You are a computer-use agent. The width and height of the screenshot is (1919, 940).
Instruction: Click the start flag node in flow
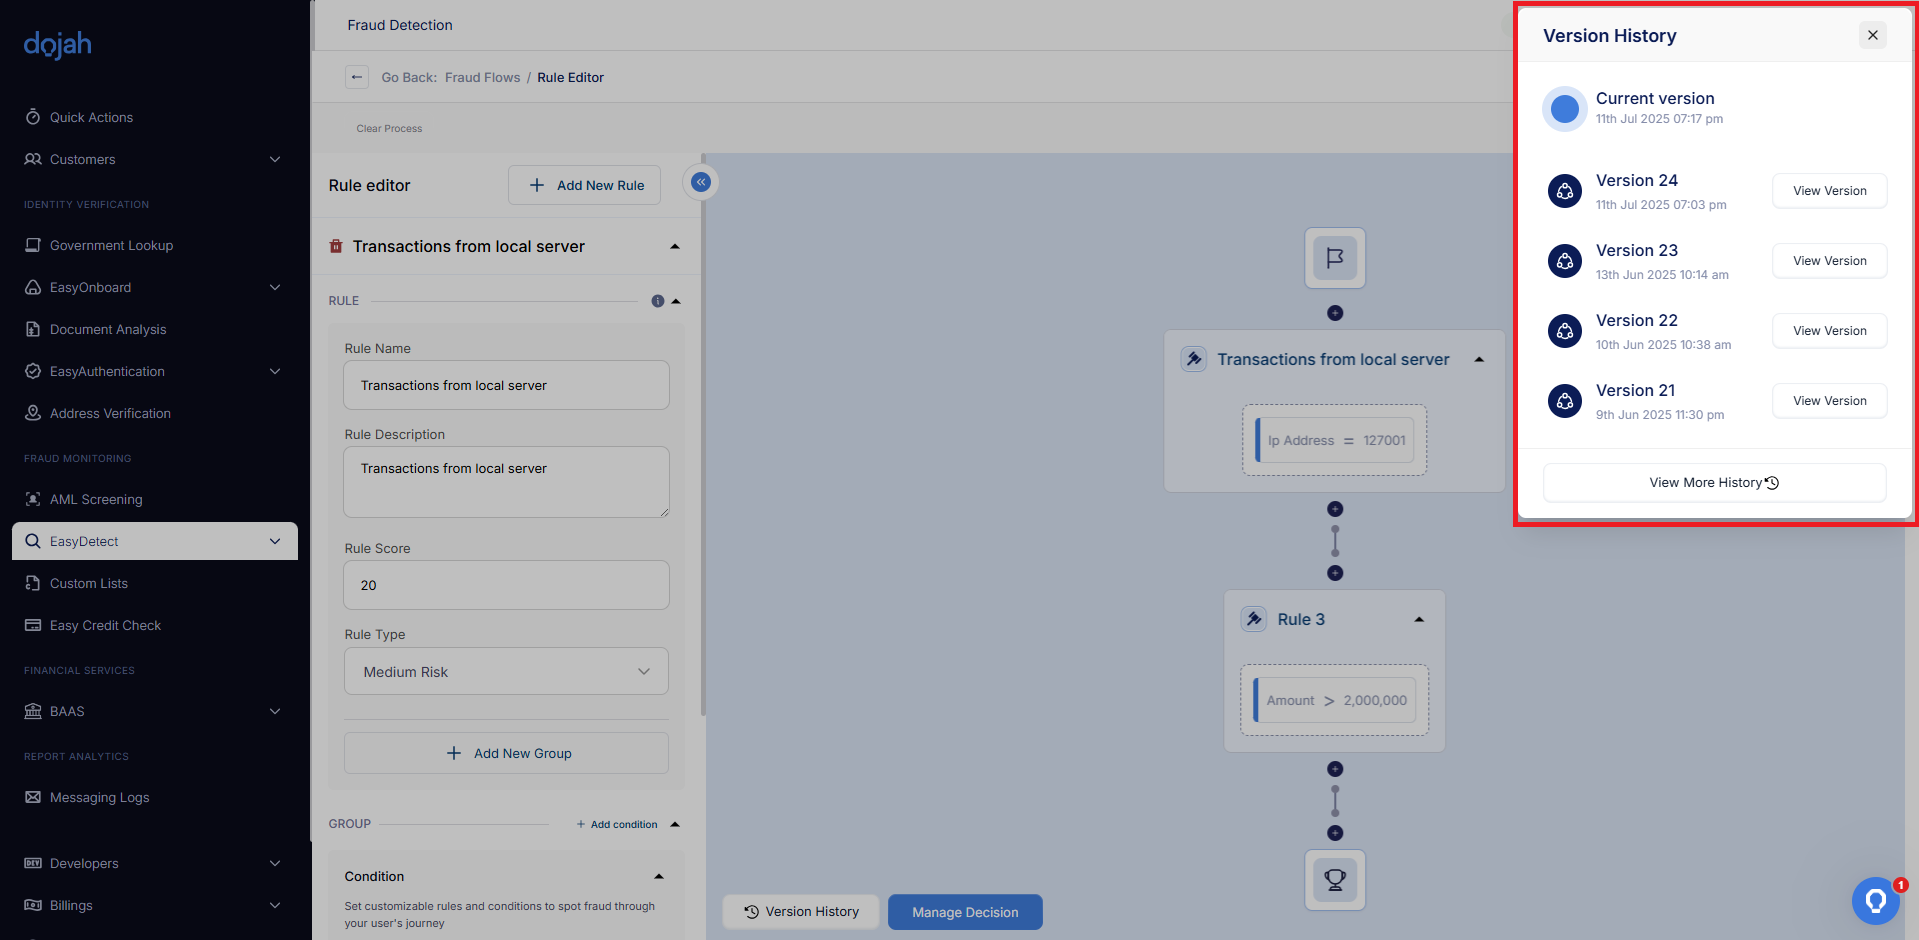coord(1334,258)
